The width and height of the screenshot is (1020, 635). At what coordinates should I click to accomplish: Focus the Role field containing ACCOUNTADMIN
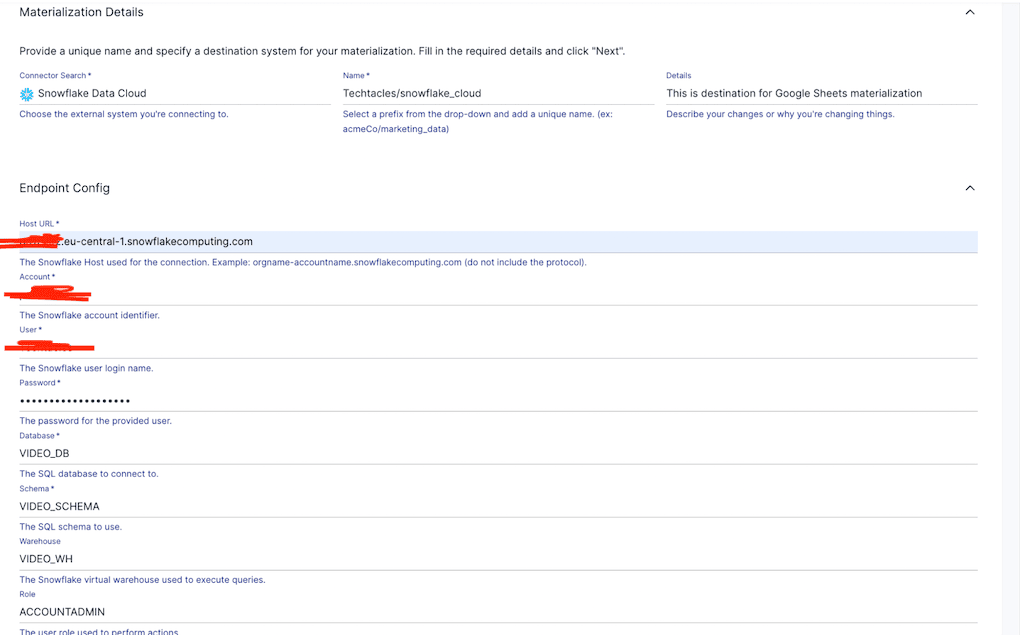(x=497, y=612)
